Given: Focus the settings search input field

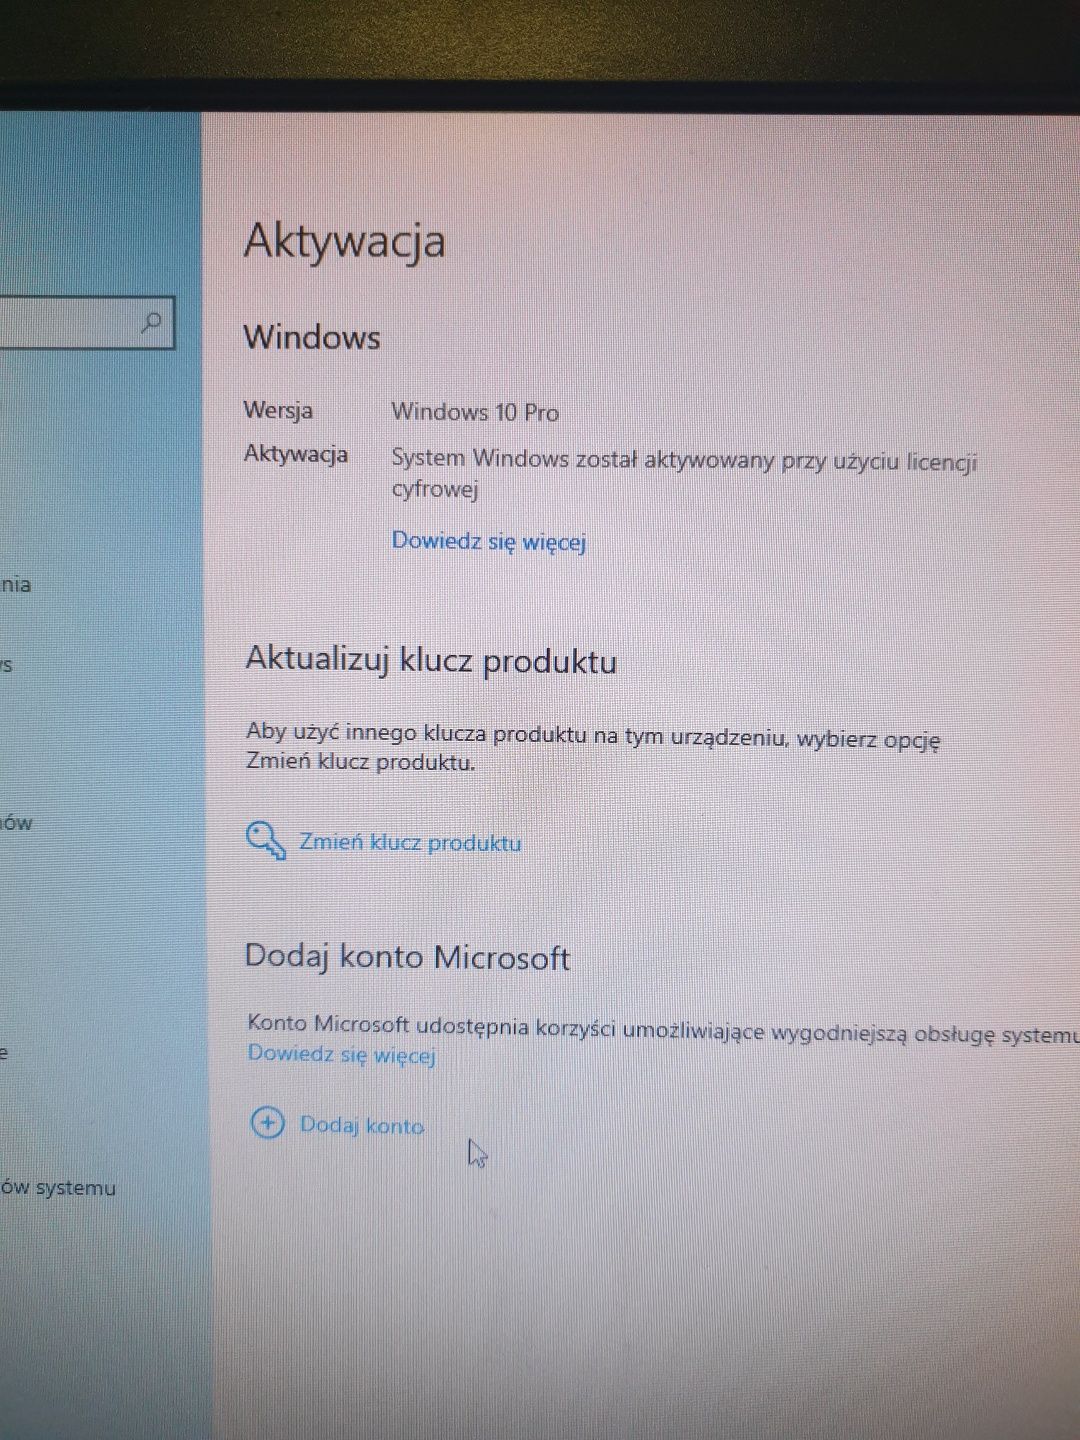Looking at the screenshot, I should (x=86, y=322).
